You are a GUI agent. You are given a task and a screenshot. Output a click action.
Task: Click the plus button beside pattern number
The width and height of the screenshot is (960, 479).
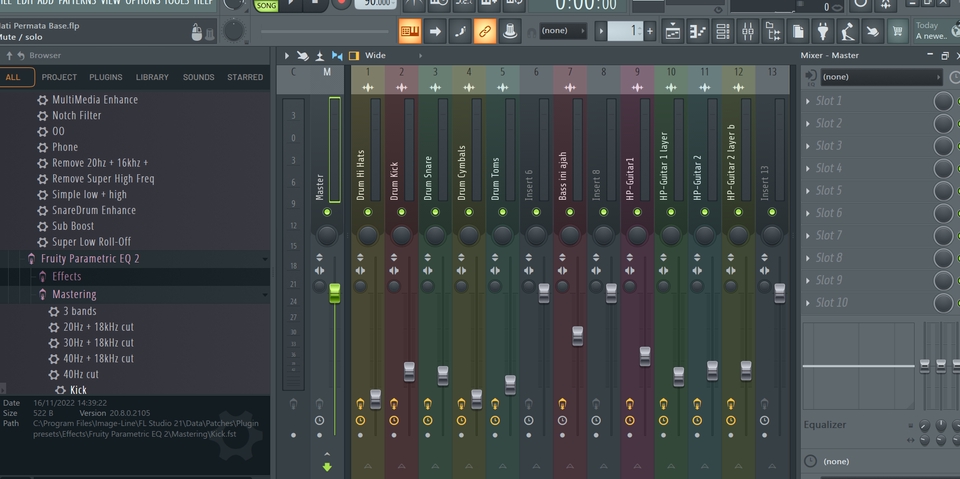pyautogui.click(x=650, y=31)
